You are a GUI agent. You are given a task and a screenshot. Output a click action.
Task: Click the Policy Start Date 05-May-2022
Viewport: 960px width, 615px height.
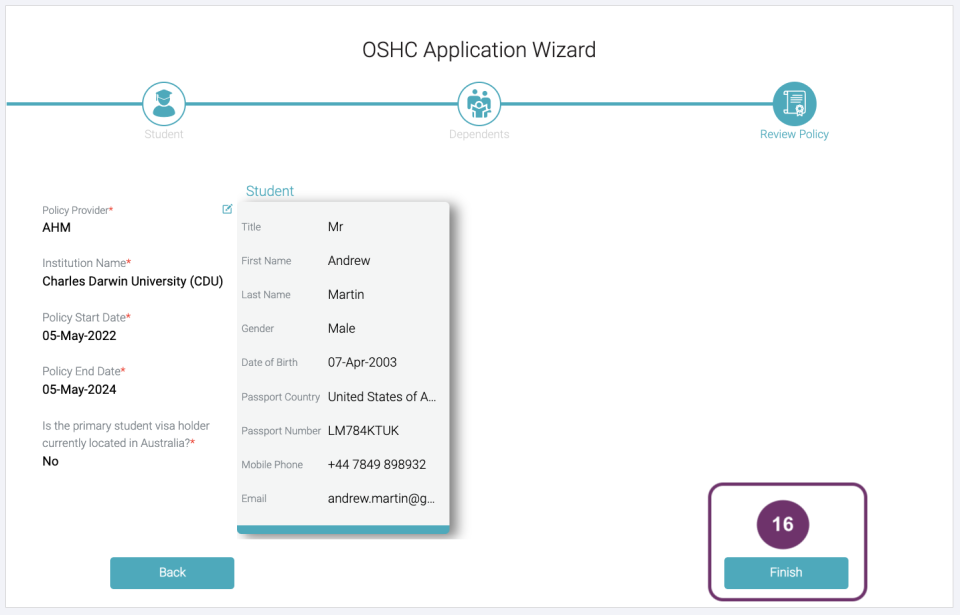tap(79, 335)
